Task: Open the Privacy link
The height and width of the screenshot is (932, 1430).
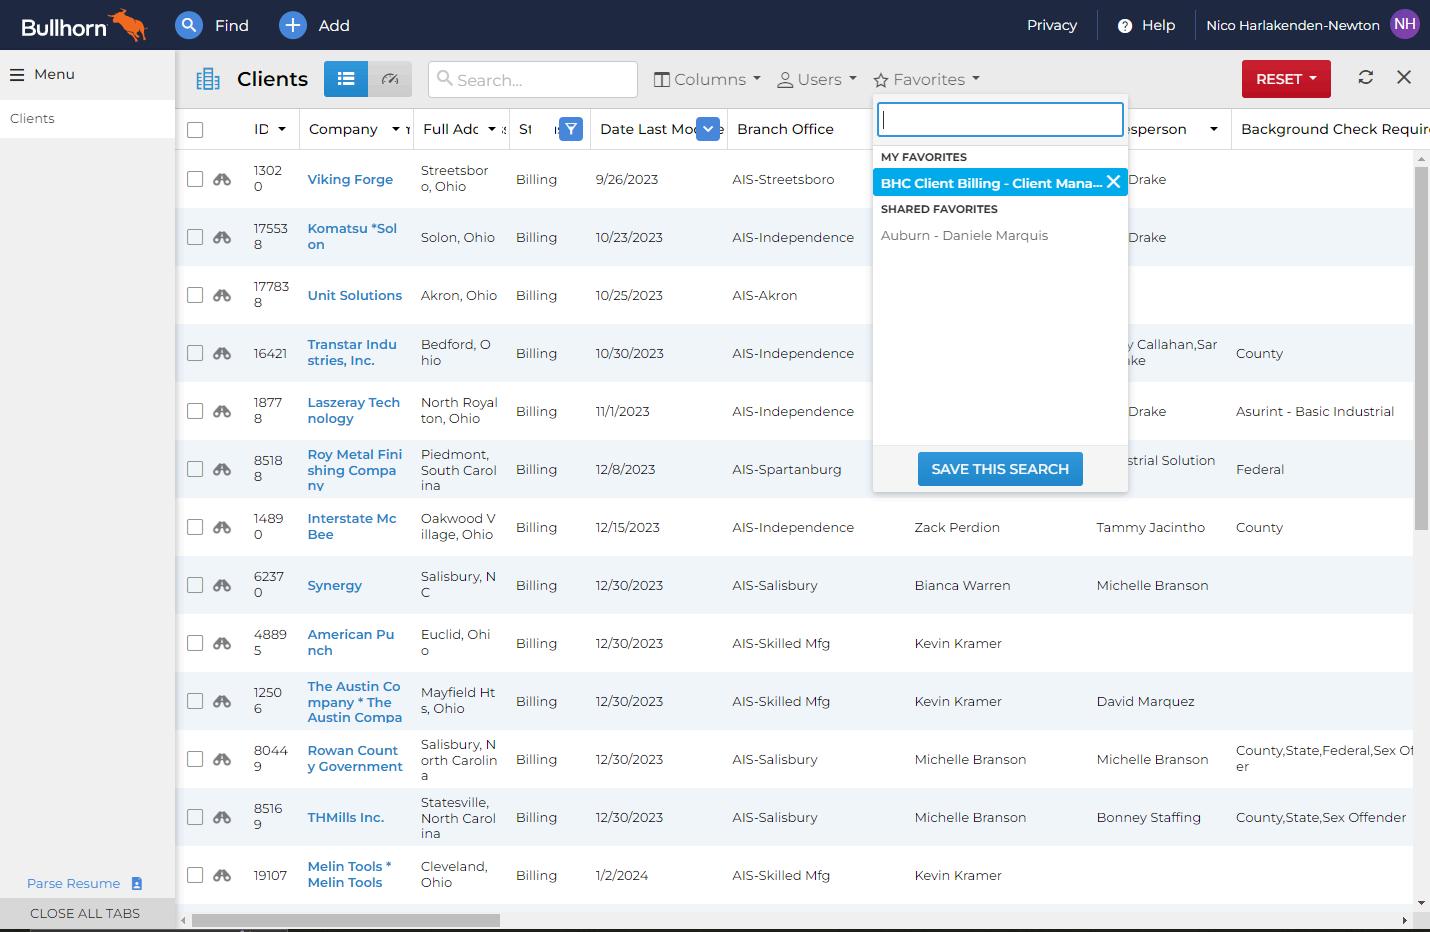Action: (x=1052, y=25)
